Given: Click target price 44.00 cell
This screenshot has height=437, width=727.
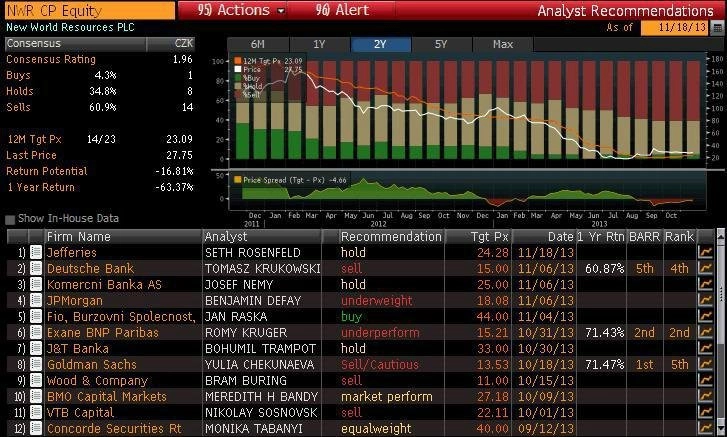Looking at the screenshot, I should (x=492, y=317).
